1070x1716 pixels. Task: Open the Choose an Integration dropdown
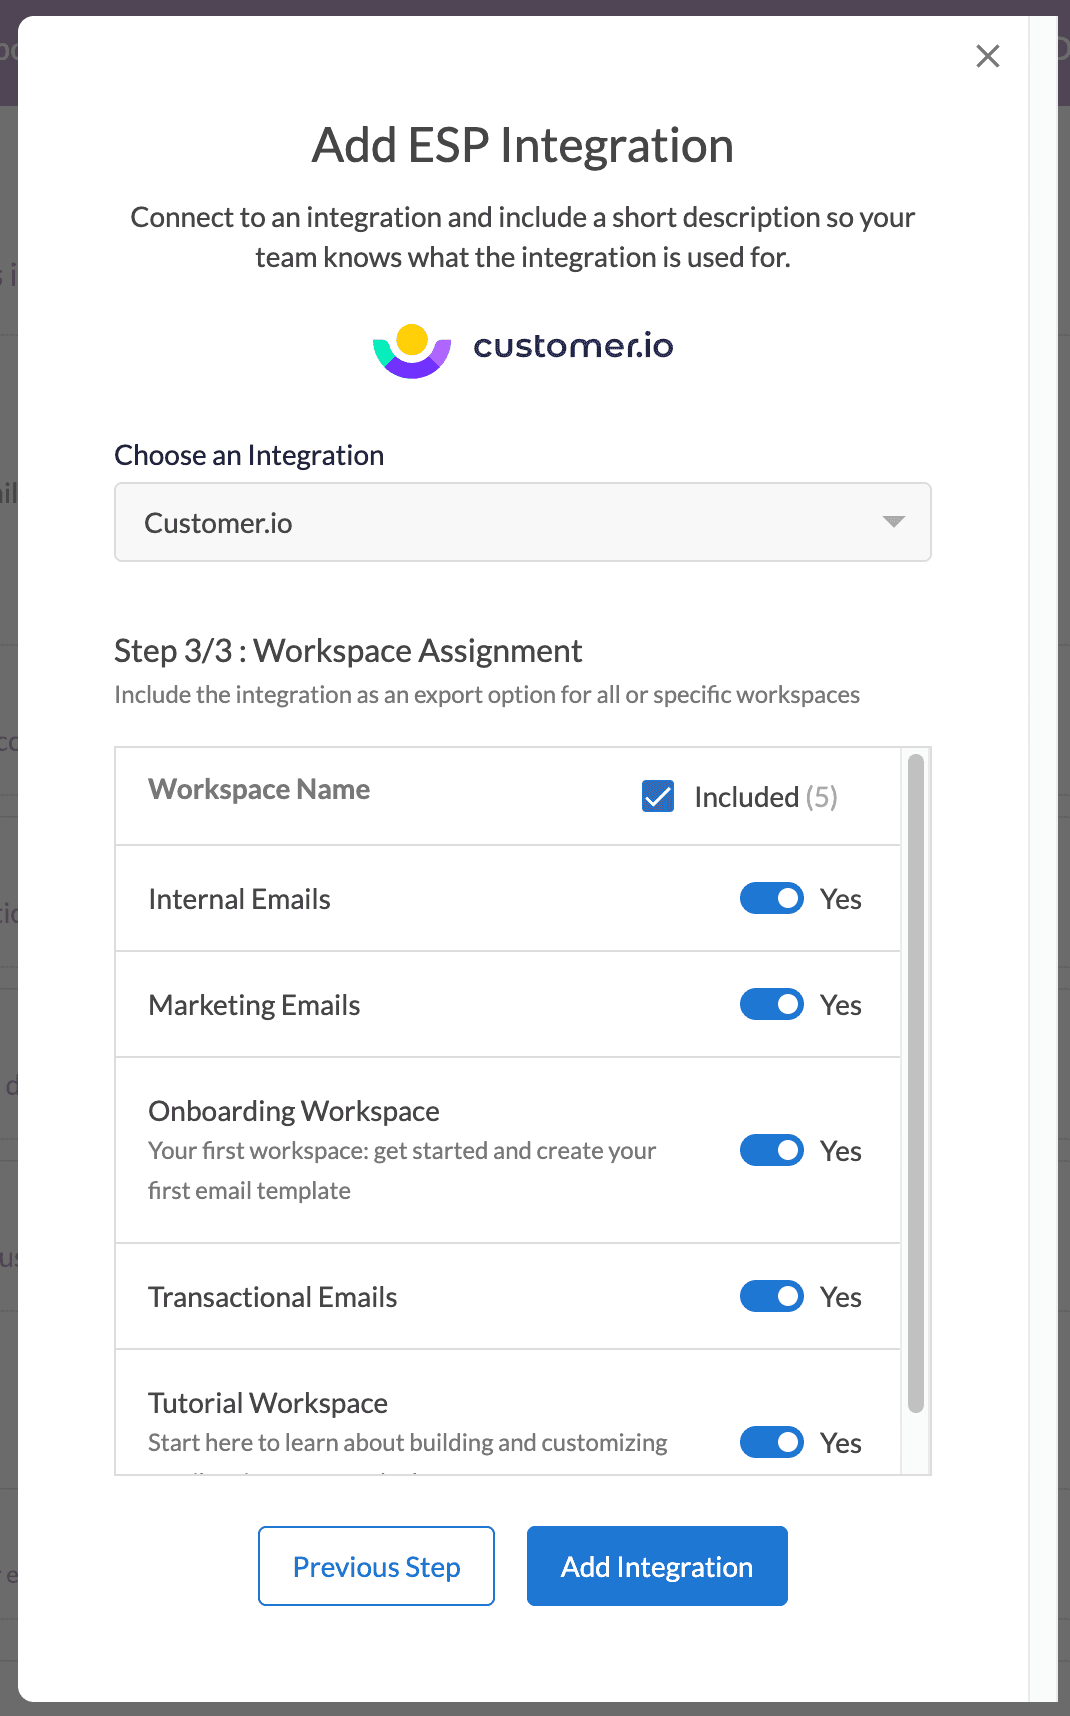coord(523,522)
